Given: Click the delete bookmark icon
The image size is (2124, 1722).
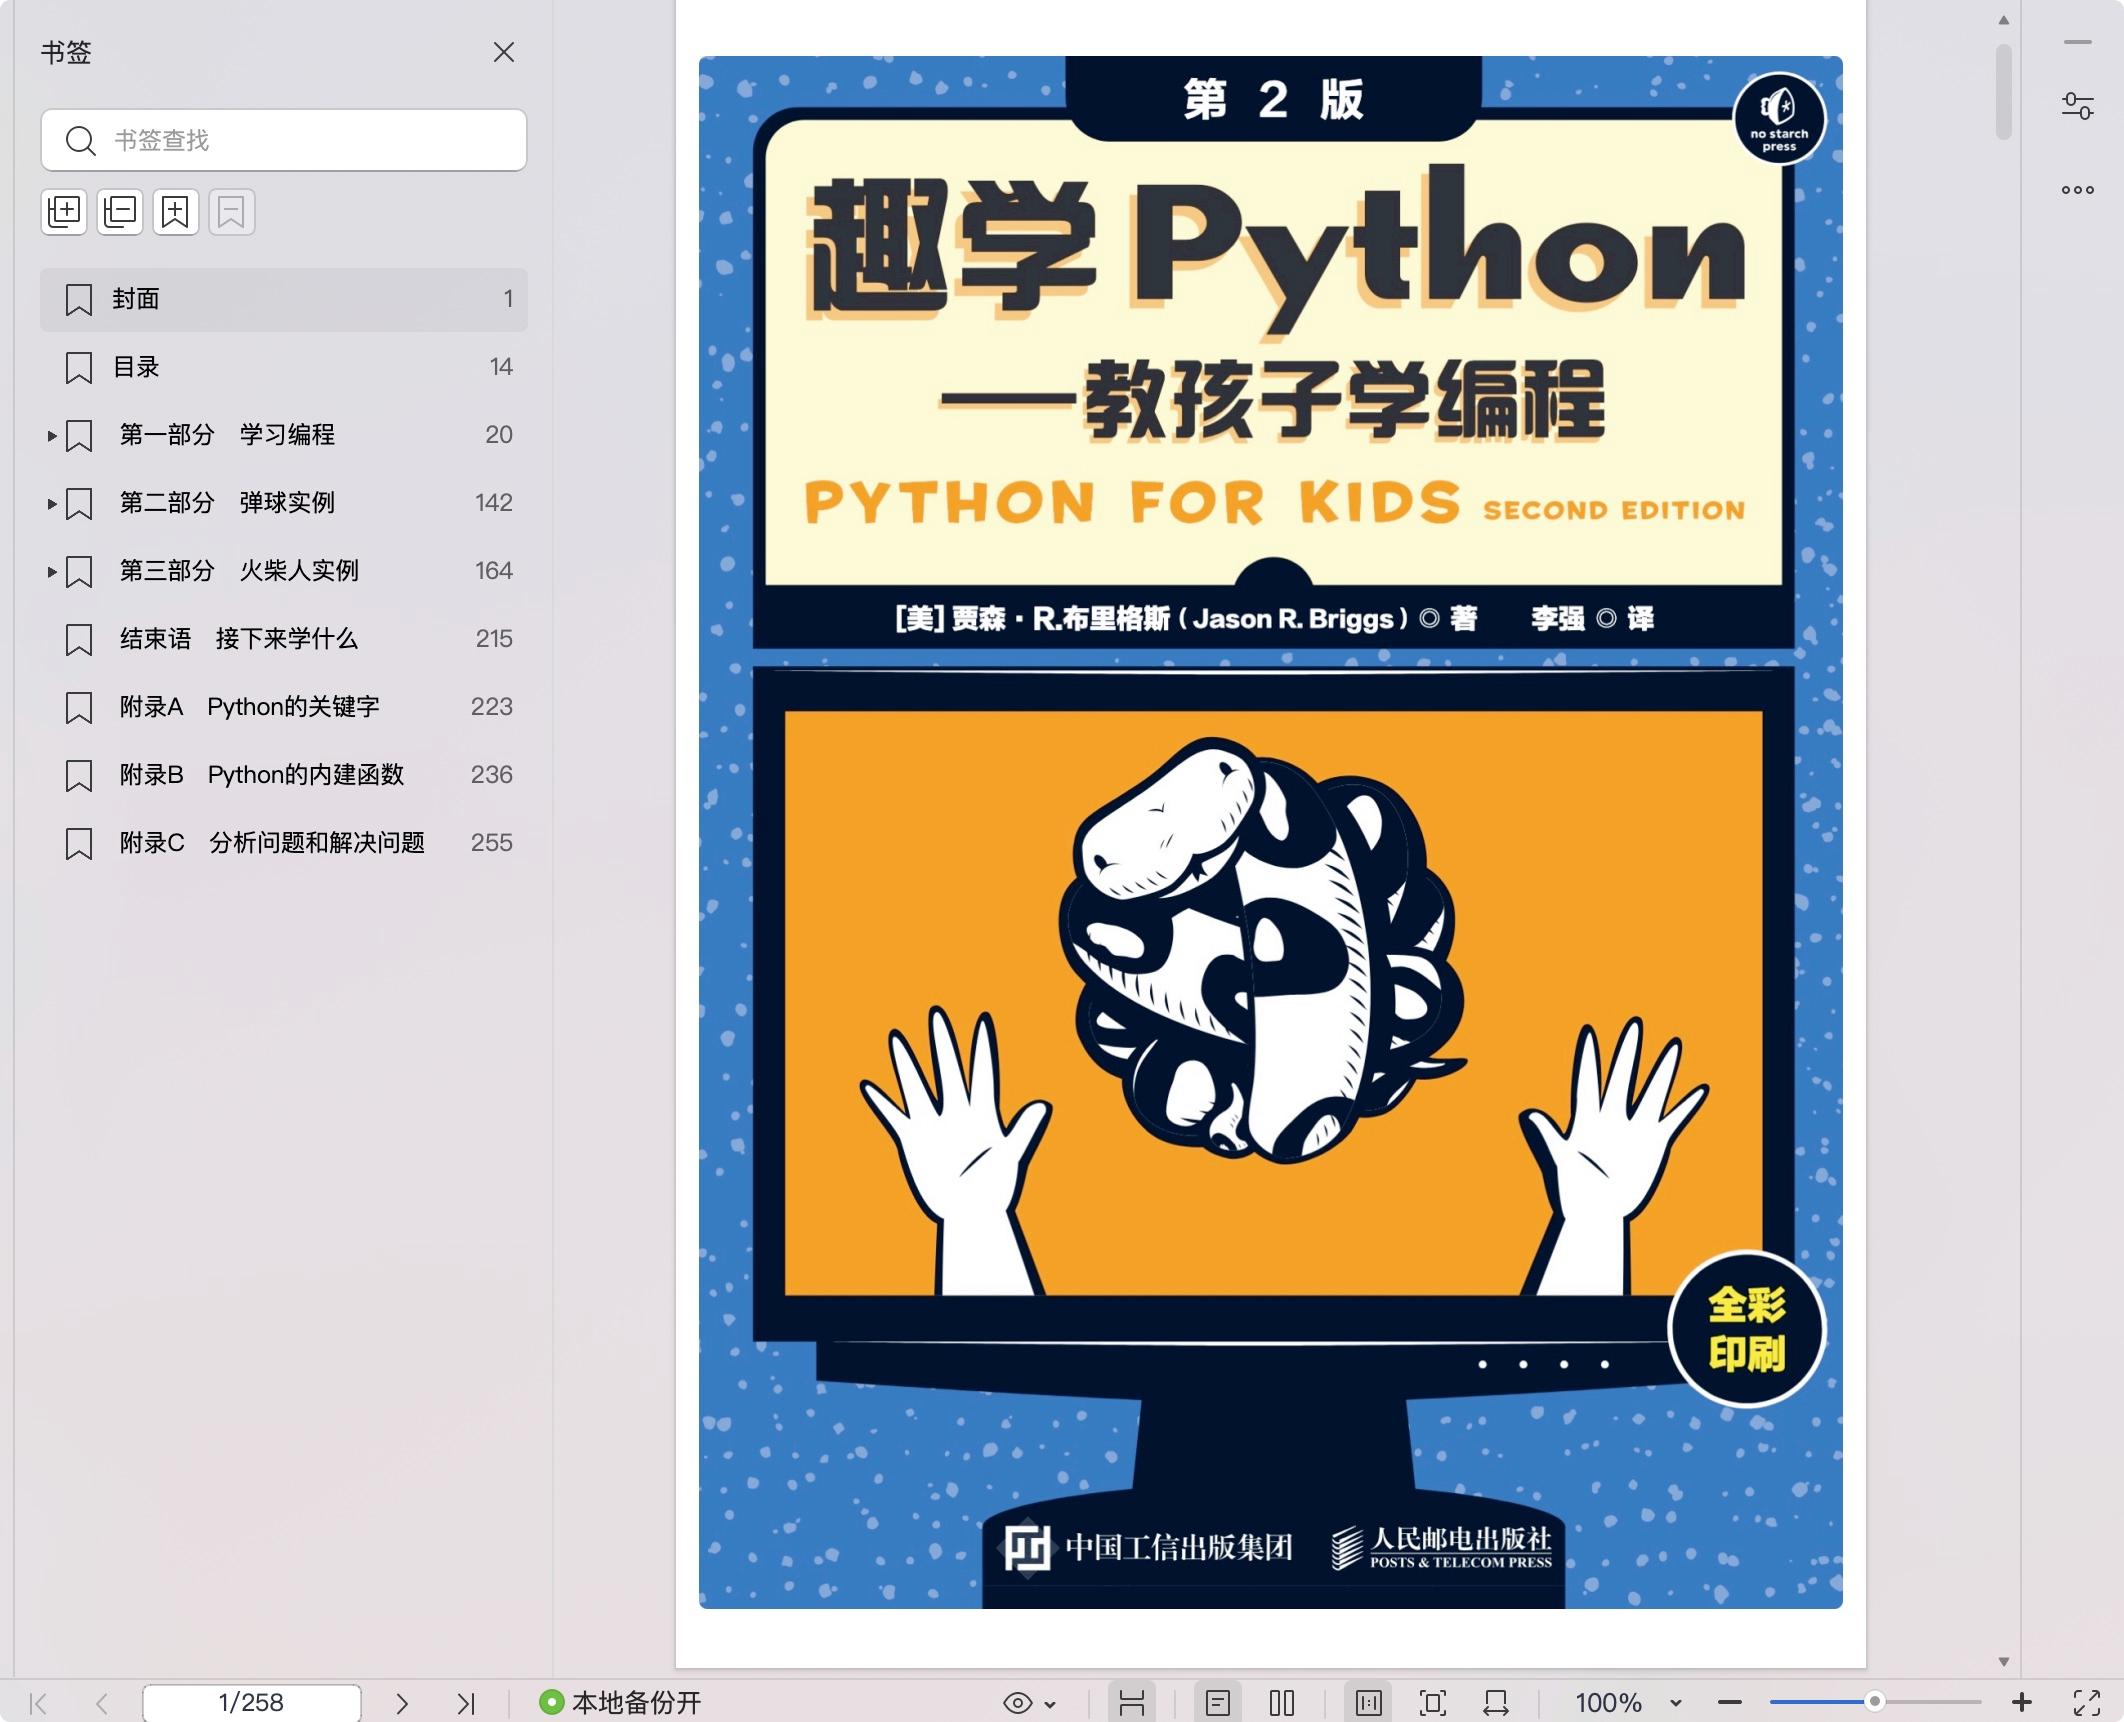Looking at the screenshot, I should (x=232, y=212).
